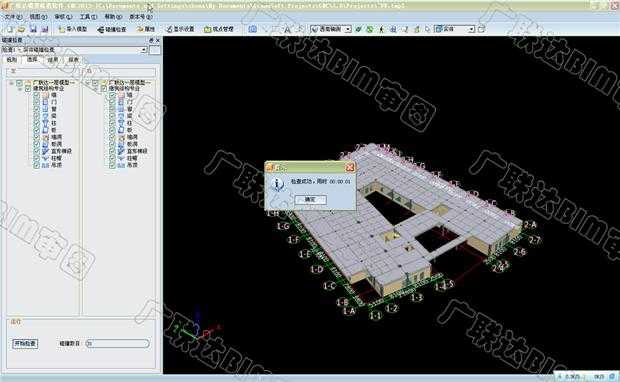The image size is (620, 382).
Task: Collapse the root model node in right tree
Action: point(87,83)
